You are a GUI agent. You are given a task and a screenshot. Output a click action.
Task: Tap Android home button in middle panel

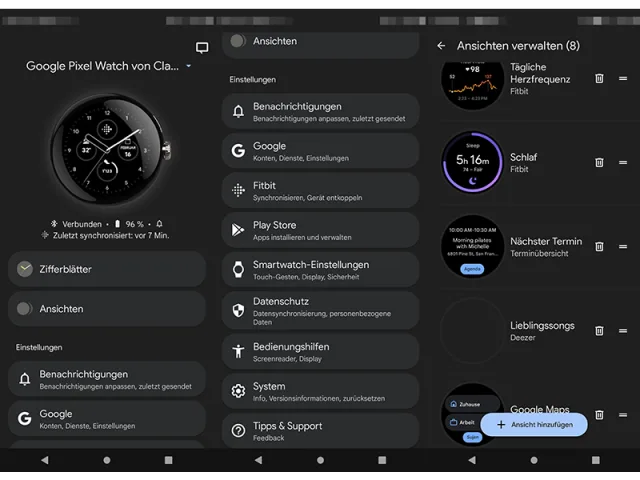point(320,460)
